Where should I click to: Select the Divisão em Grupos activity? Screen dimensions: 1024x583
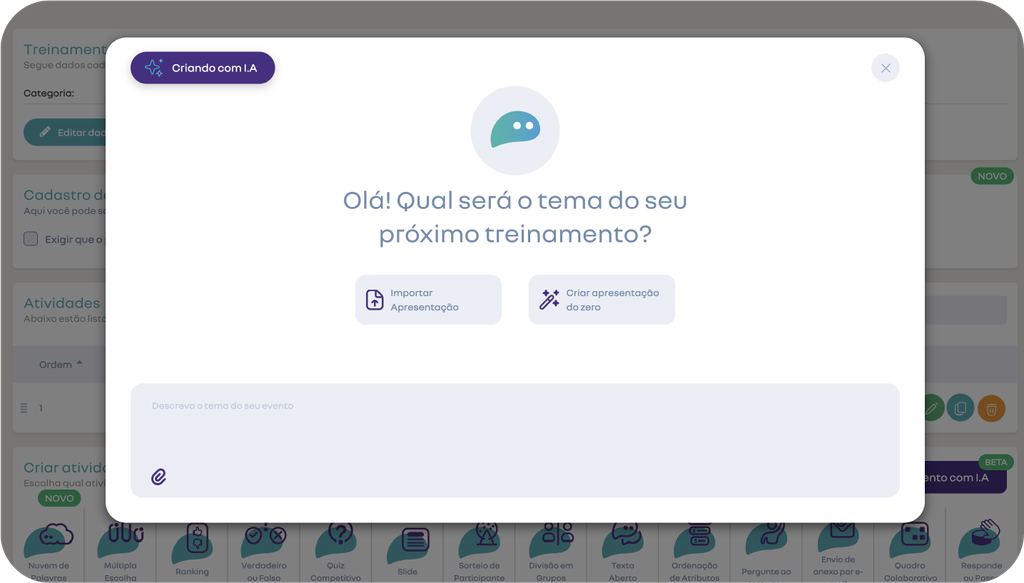[x=551, y=551]
